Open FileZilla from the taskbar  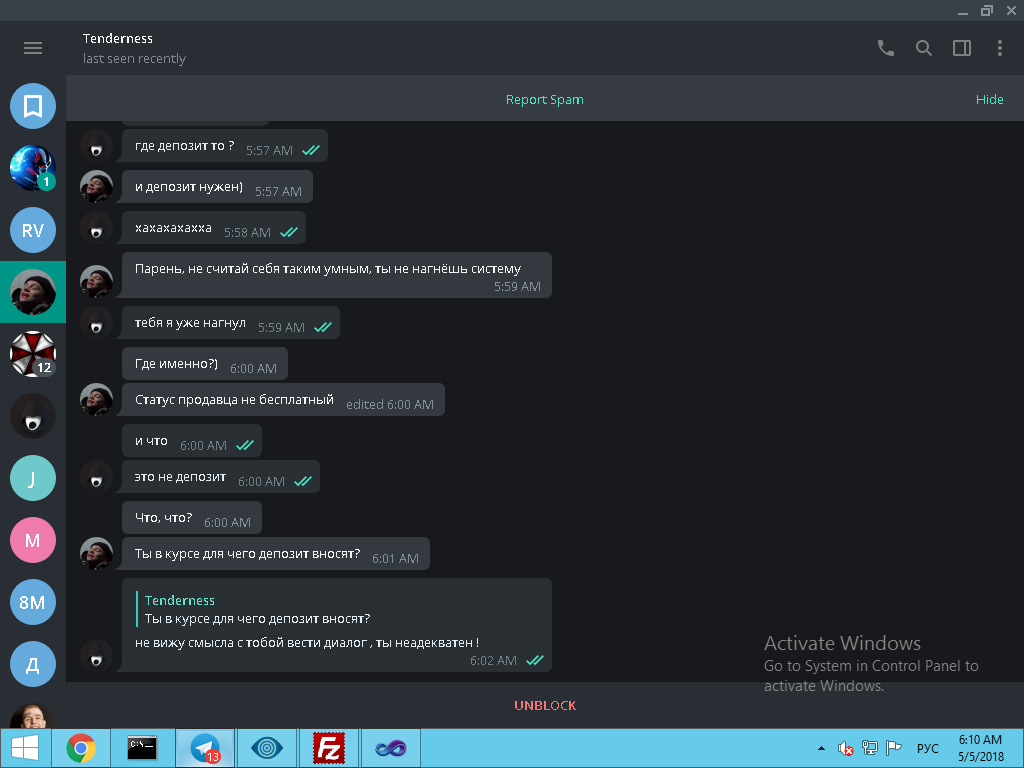(x=329, y=748)
